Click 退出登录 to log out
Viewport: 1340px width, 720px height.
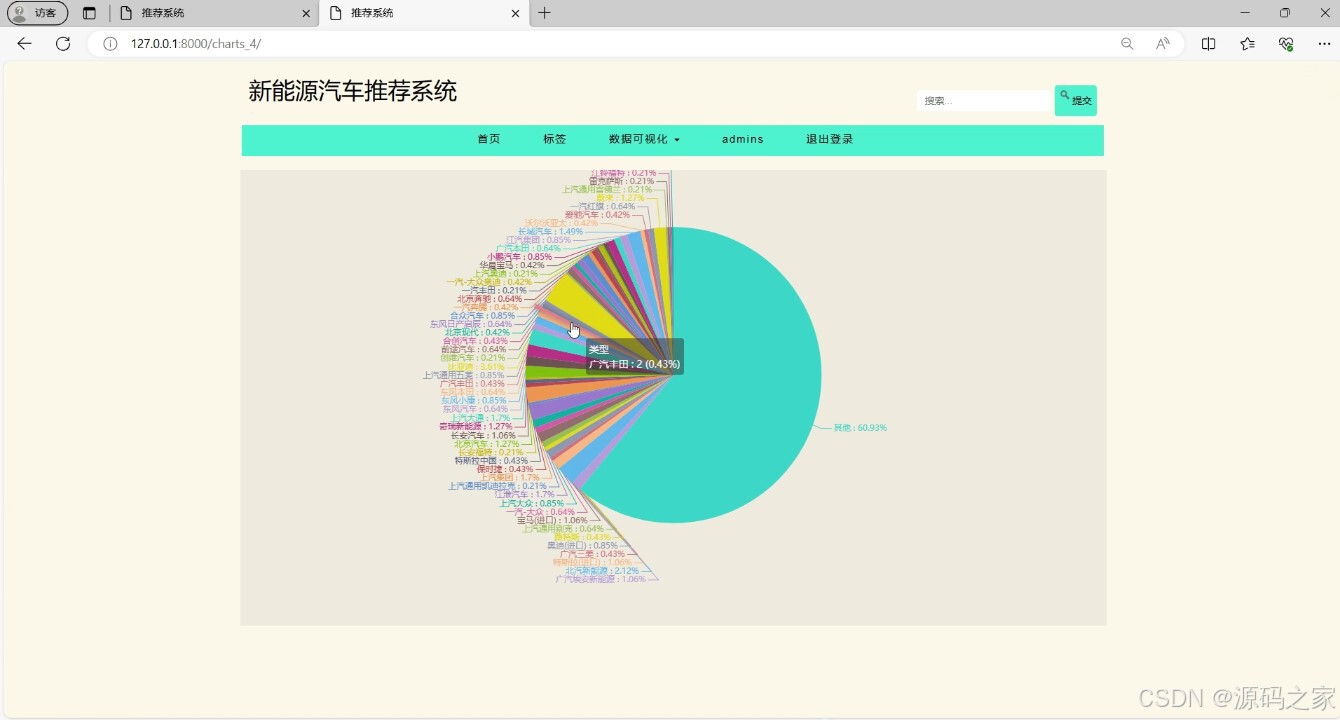[828, 139]
